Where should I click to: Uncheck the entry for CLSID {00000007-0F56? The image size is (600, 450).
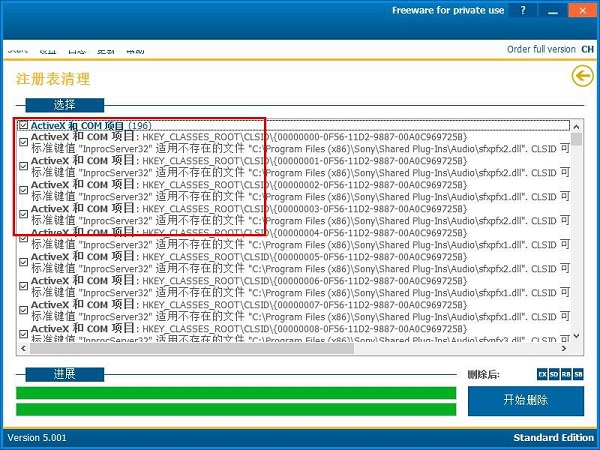(x=24, y=310)
